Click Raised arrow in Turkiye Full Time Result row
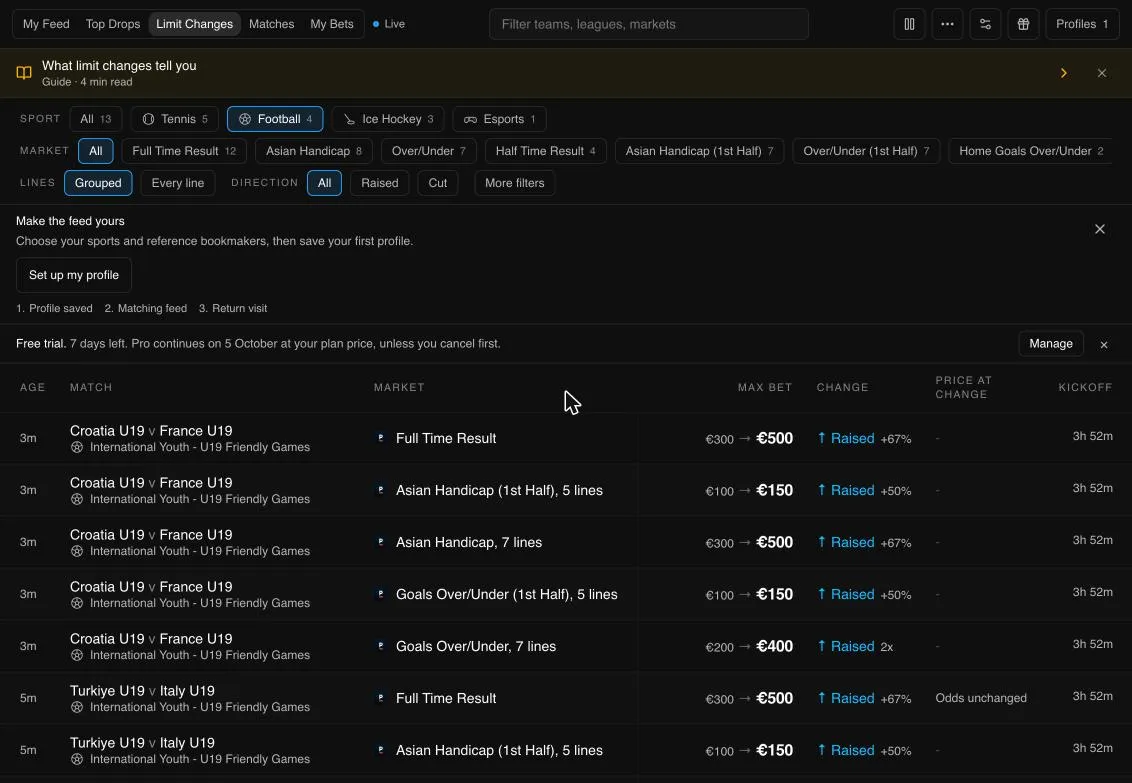The image size is (1132, 783). click(x=822, y=698)
